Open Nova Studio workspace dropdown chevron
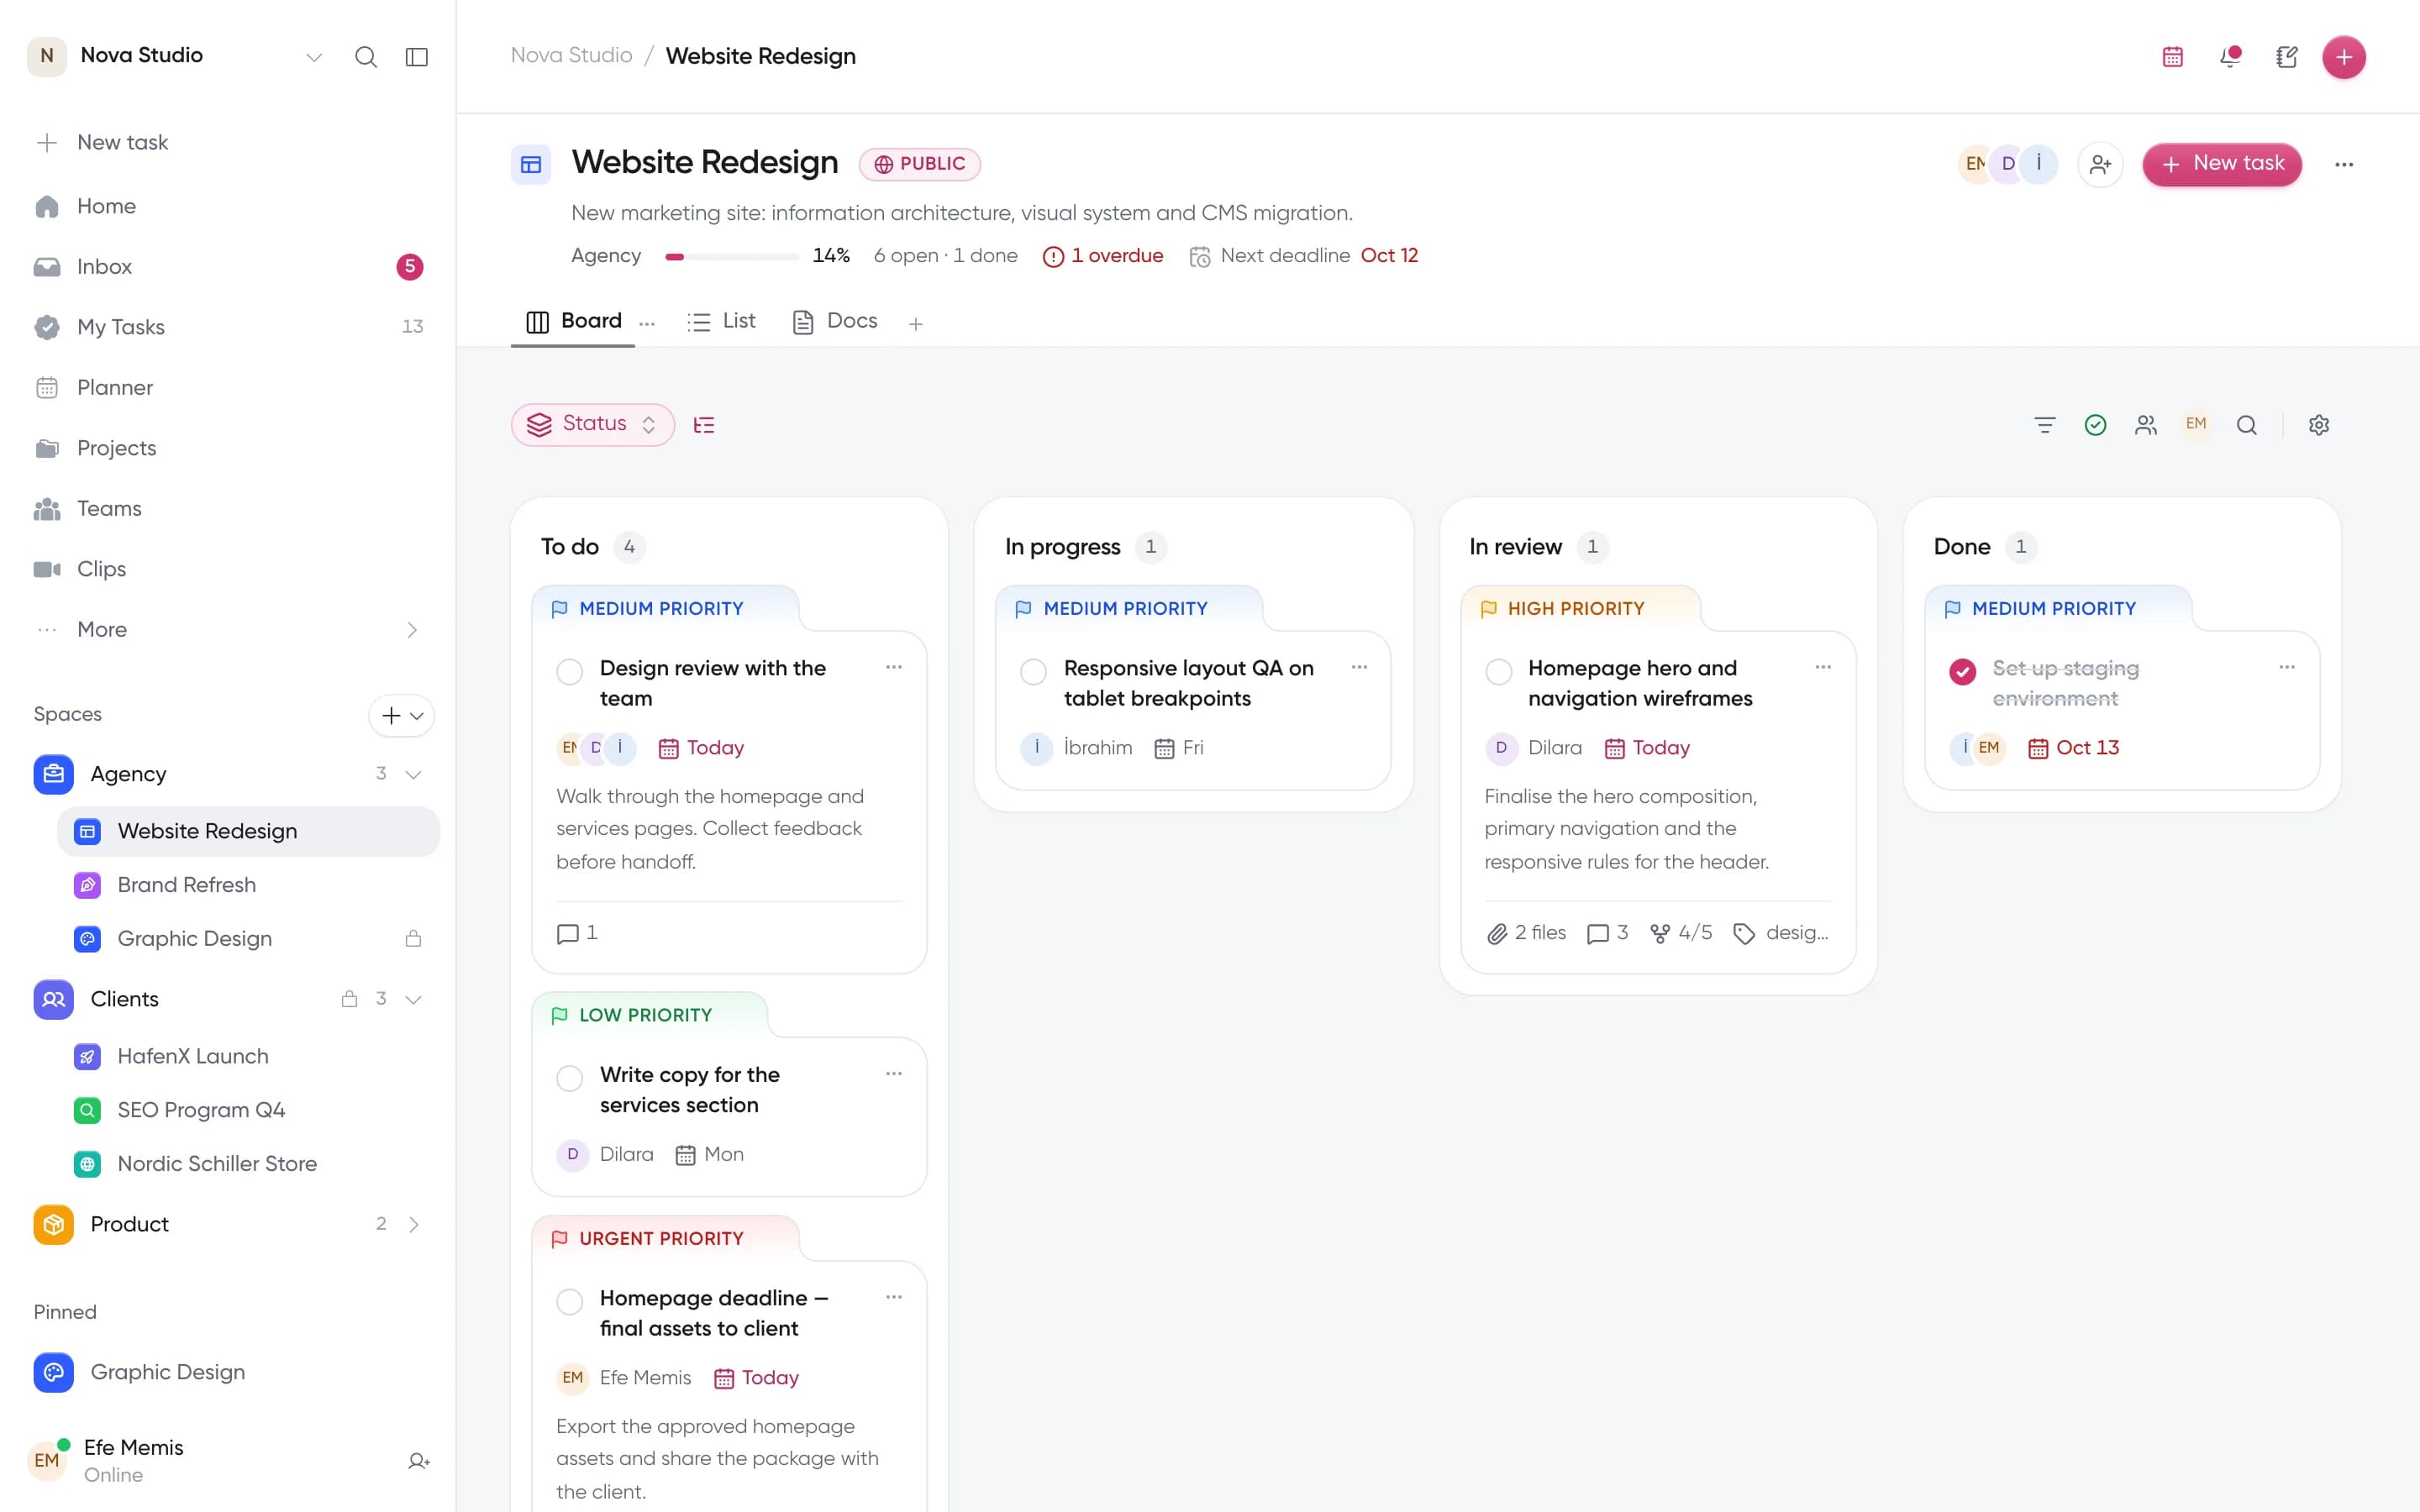The height and width of the screenshot is (1512, 2420). pos(313,57)
